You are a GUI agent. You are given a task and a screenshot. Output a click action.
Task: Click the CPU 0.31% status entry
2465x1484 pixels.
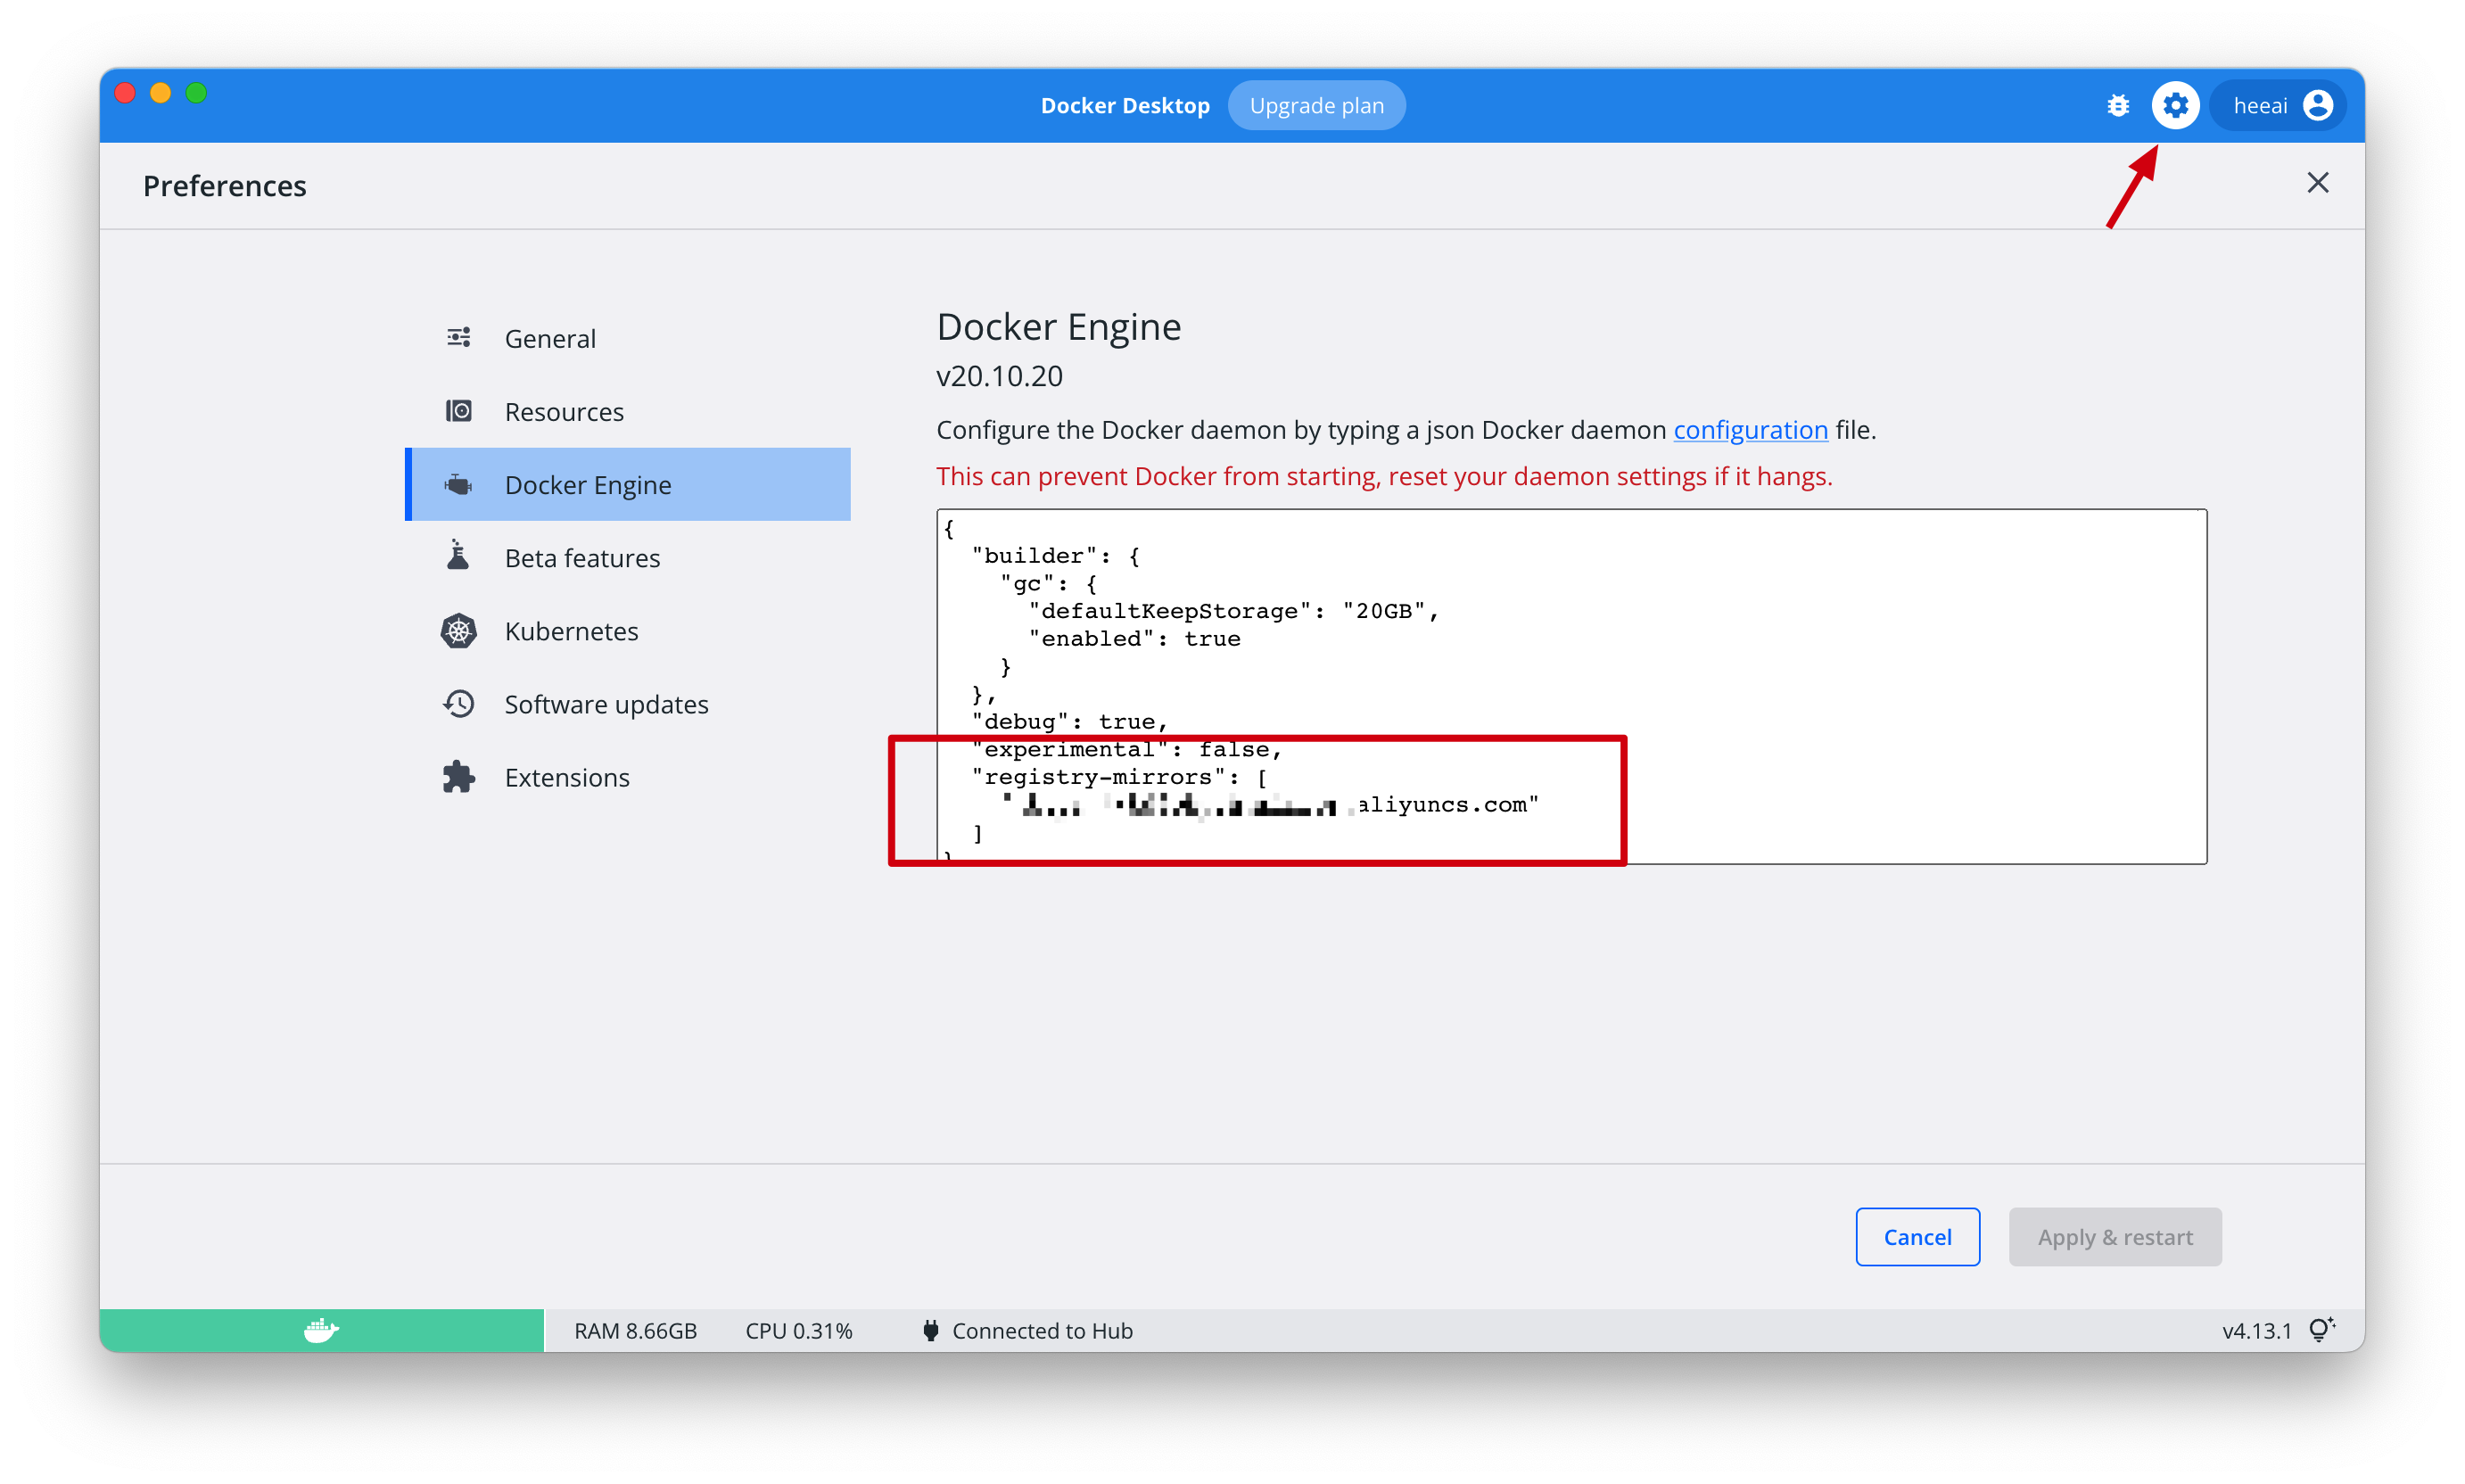[x=798, y=1330]
